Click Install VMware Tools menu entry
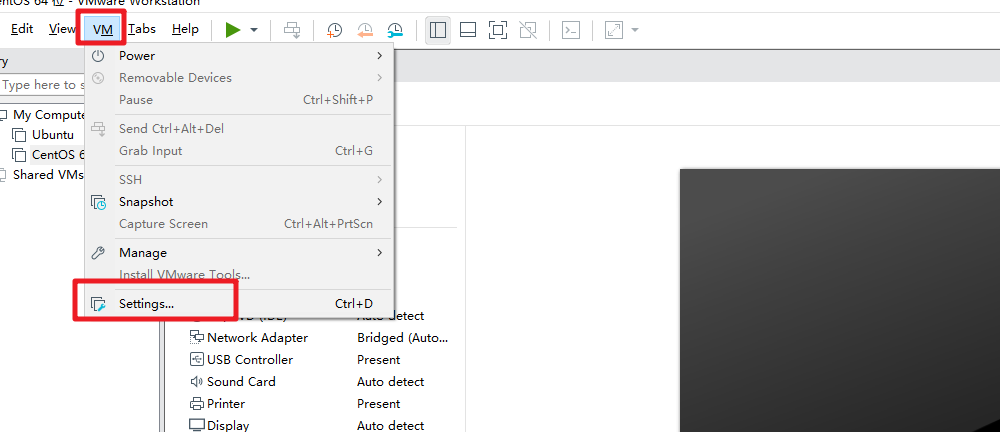 [x=240, y=275]
